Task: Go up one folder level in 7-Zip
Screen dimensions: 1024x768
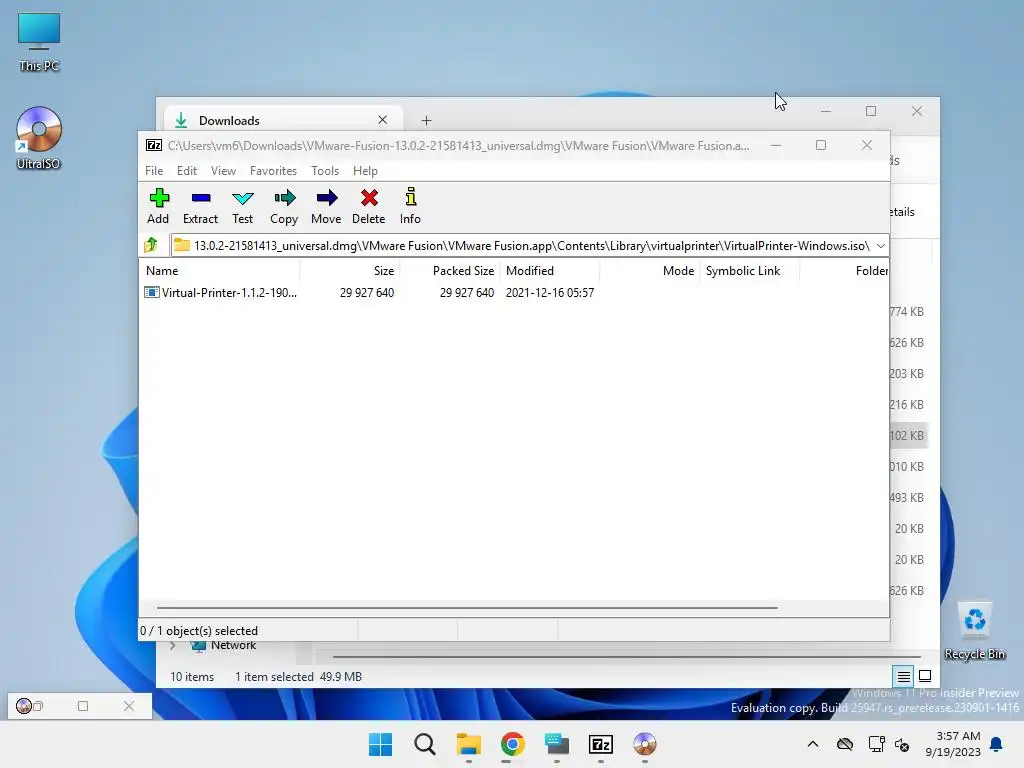Action: 152,245
